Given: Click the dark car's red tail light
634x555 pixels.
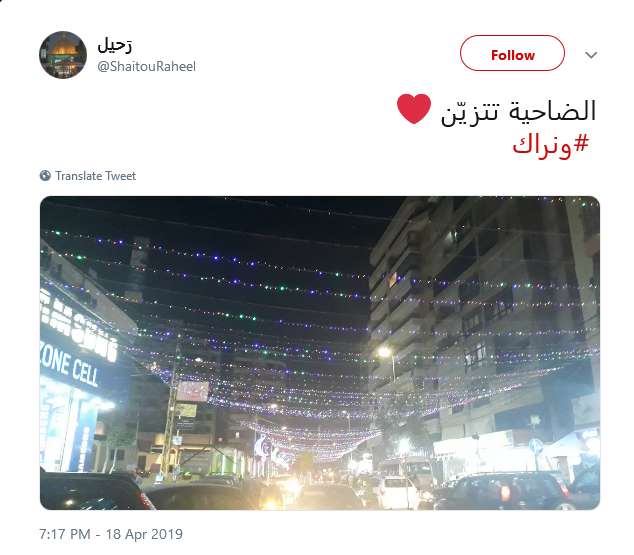Looking at the screenshot, I should 505,493.
